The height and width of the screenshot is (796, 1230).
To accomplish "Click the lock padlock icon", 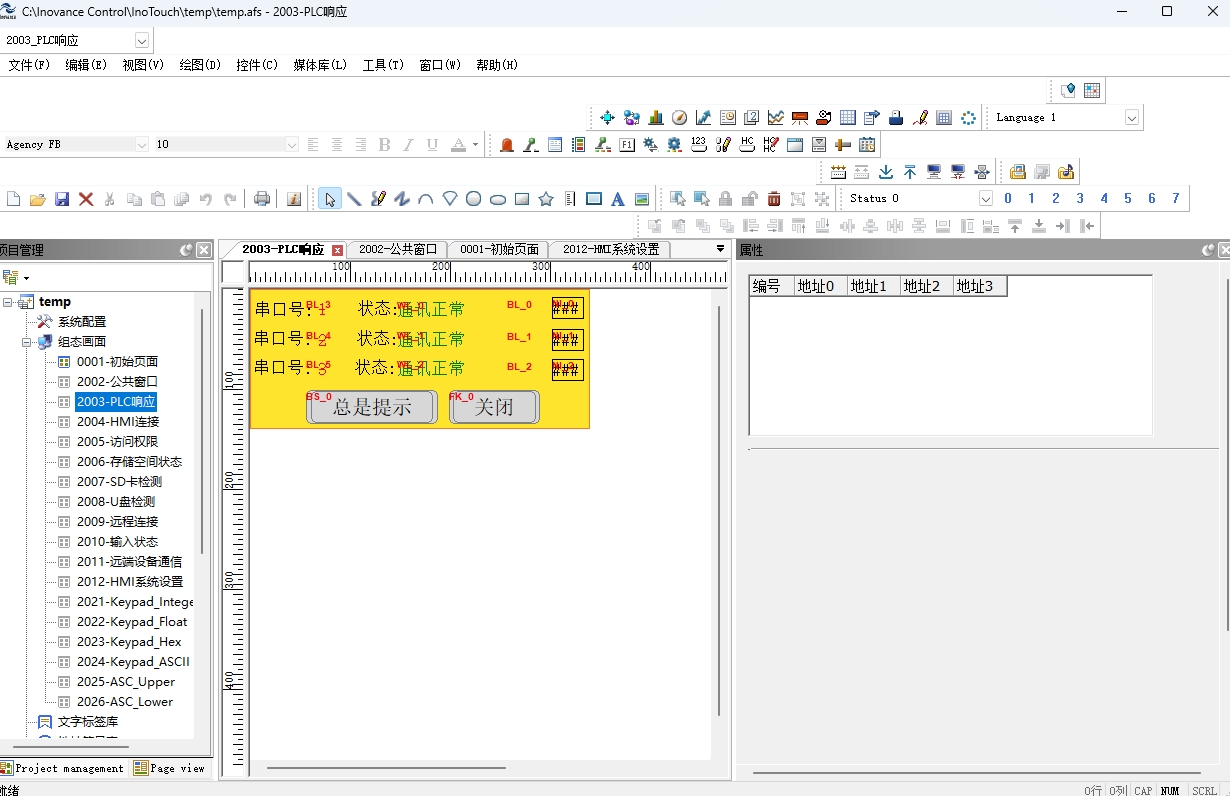I will [x=726, y=199].
